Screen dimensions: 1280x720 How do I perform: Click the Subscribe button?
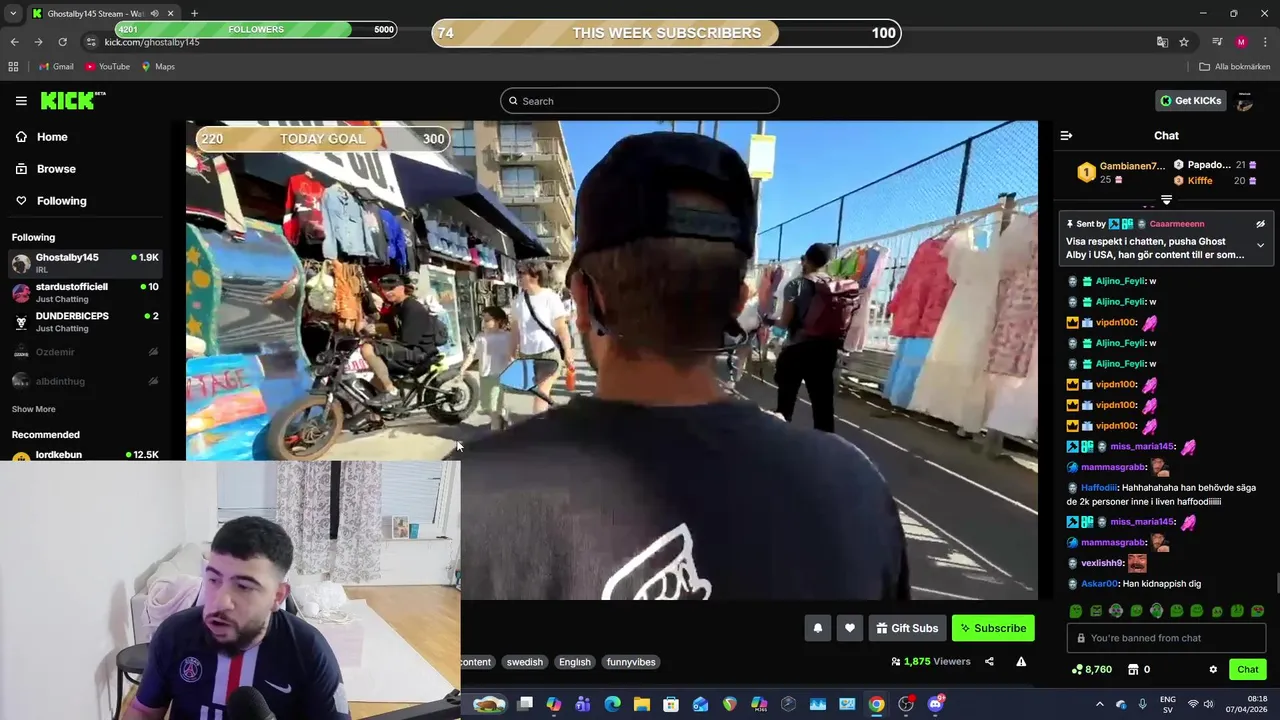(x=993, y=628)
